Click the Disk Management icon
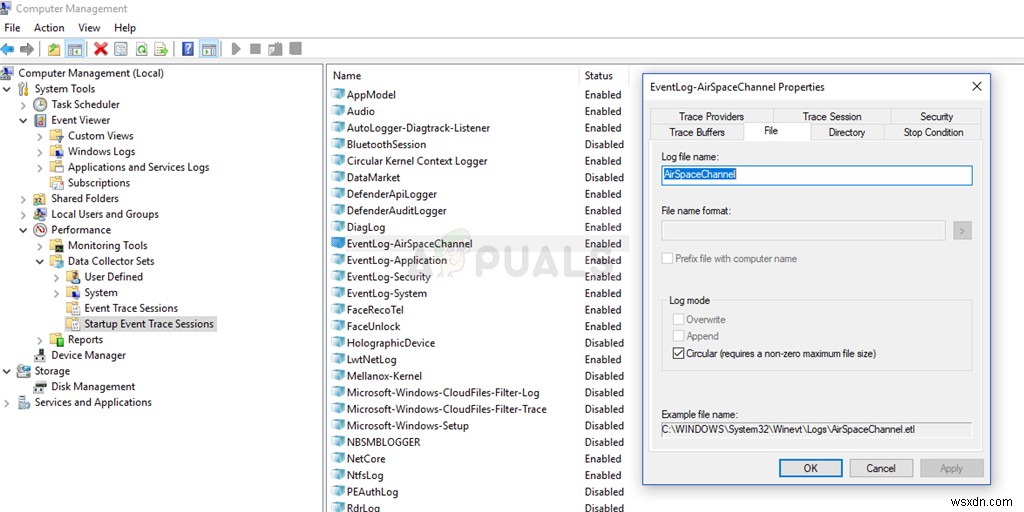Screen dimensions: 1024x512 point(40,387)
